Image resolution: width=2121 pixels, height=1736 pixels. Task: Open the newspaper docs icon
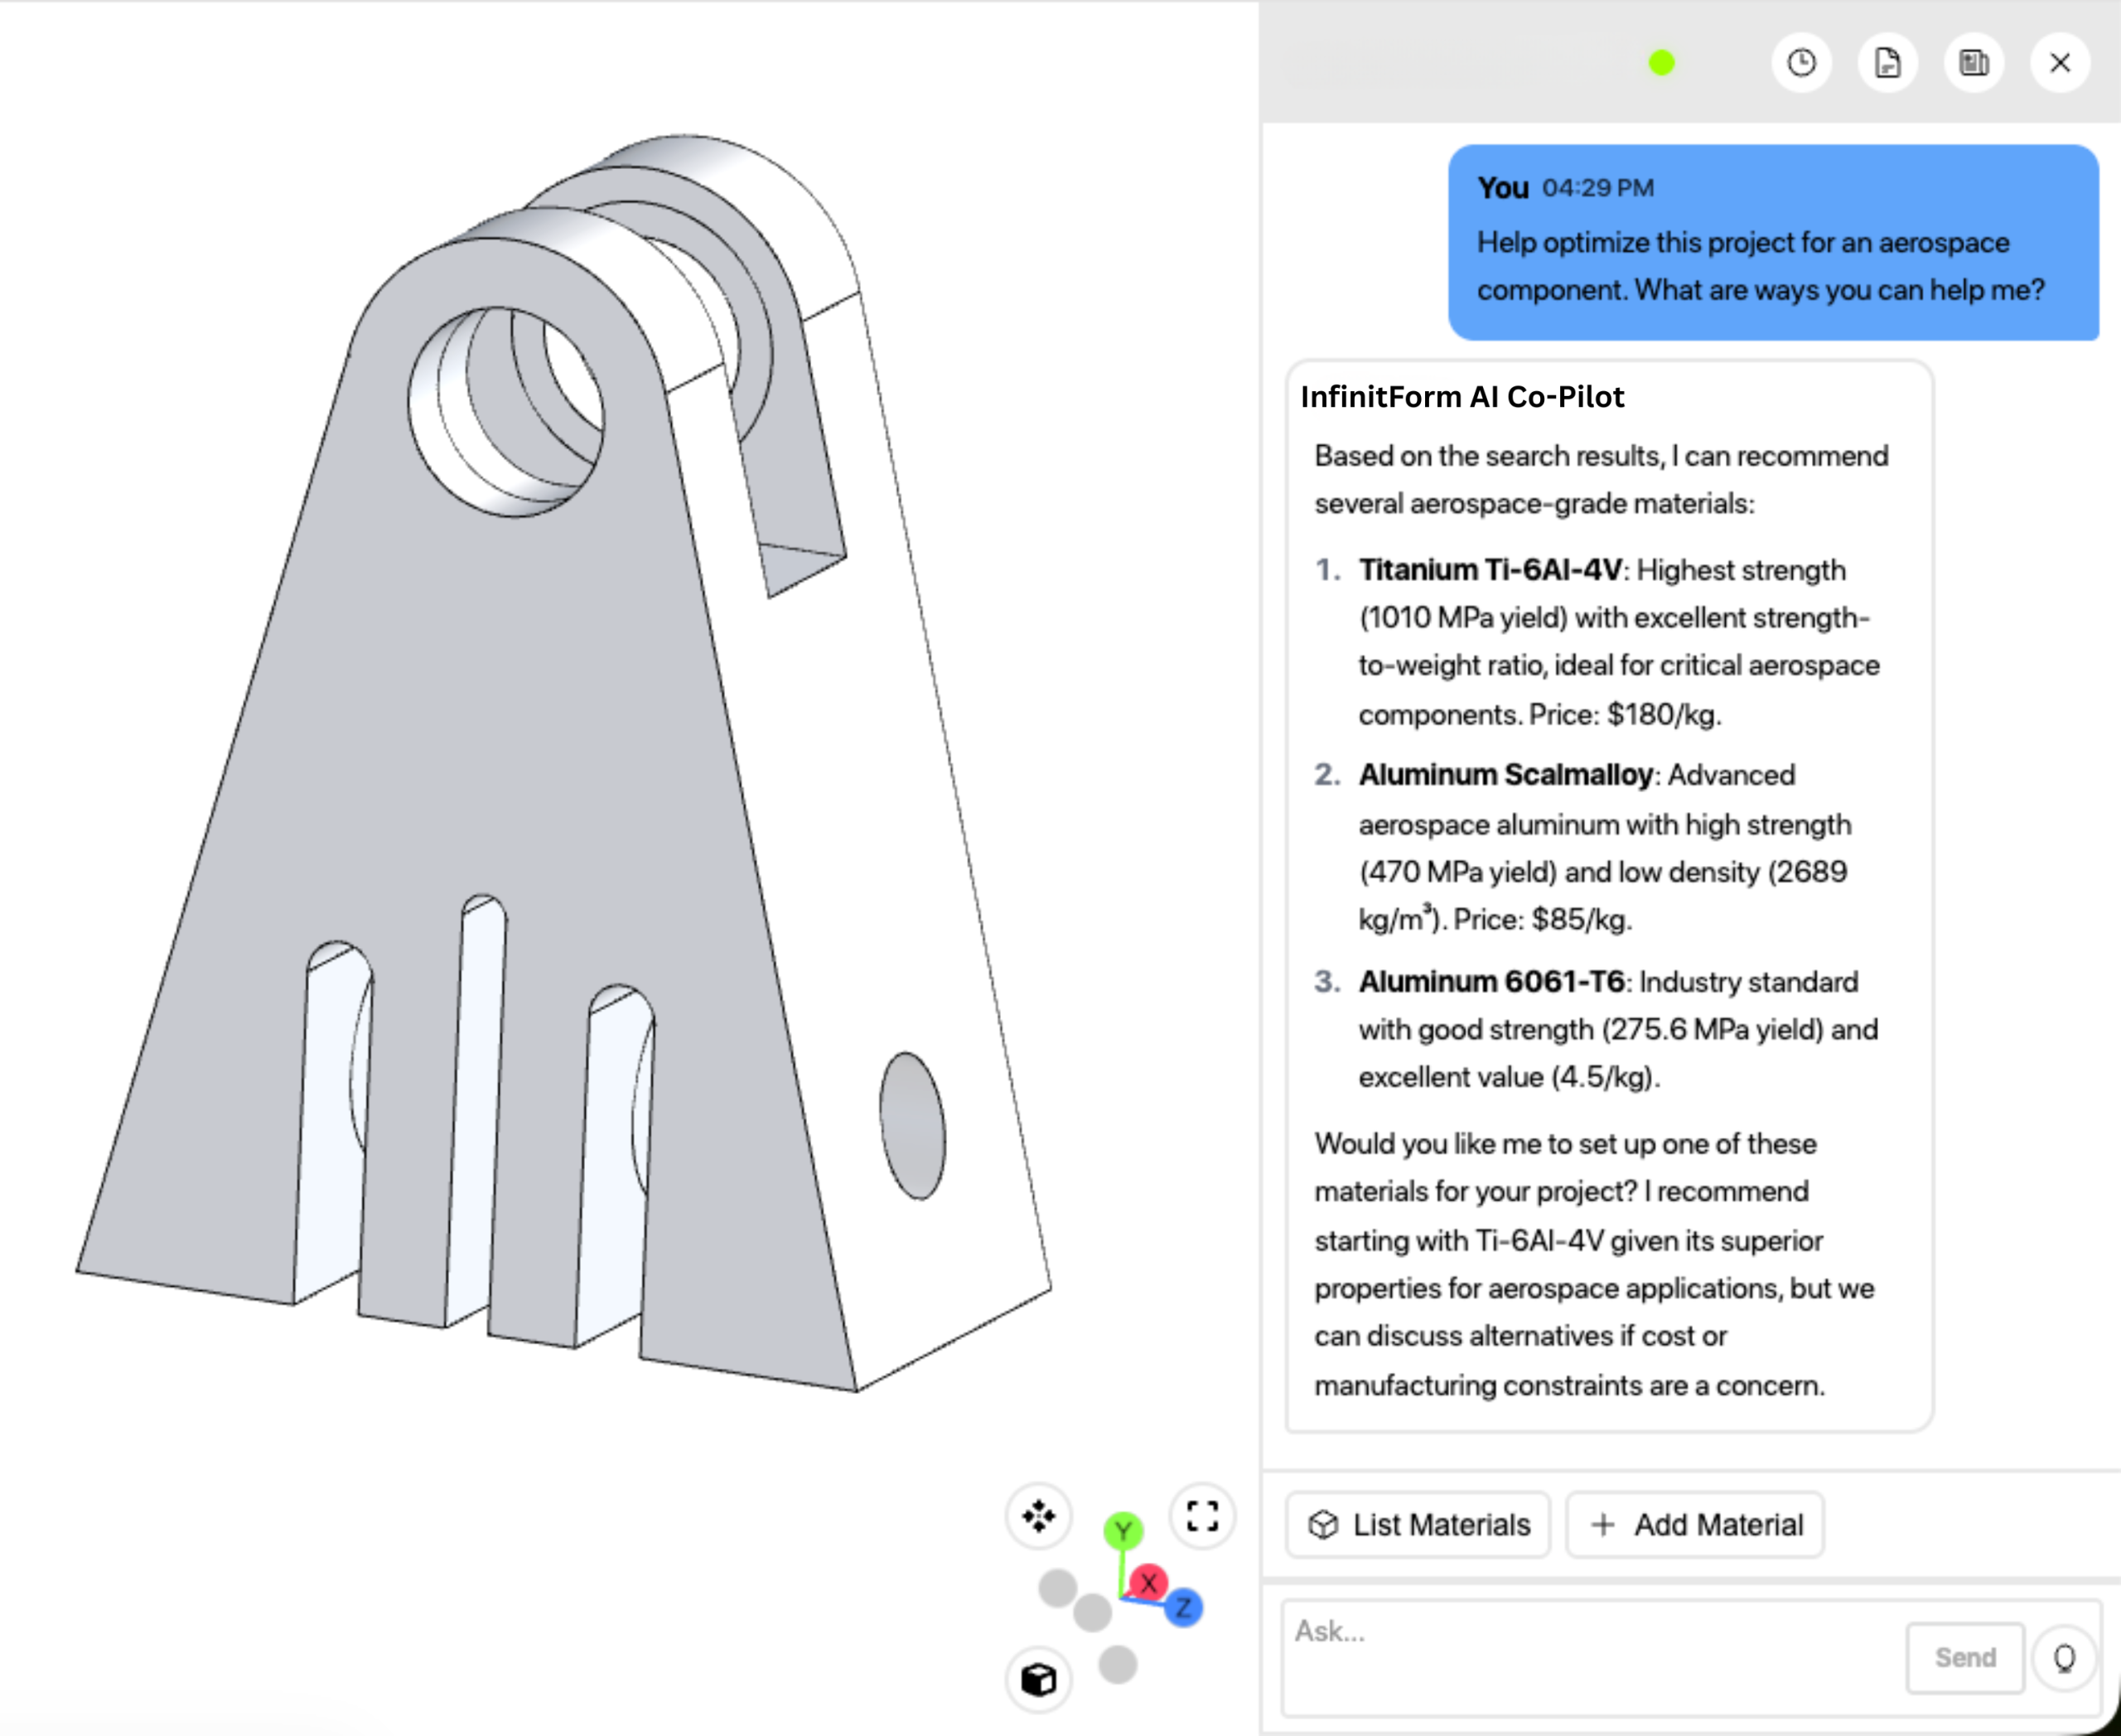tap(1973, 63)
